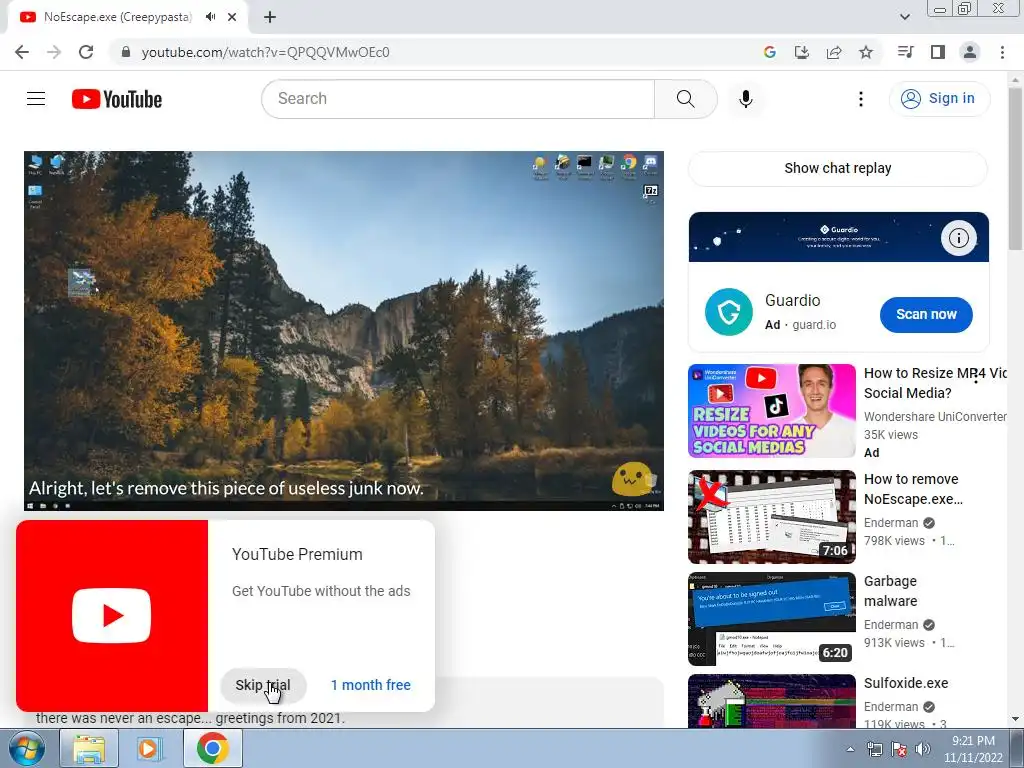Click the Google icon in address bar
The image size is (1024, 768).
pyautogui.click(x=770, y=52)
